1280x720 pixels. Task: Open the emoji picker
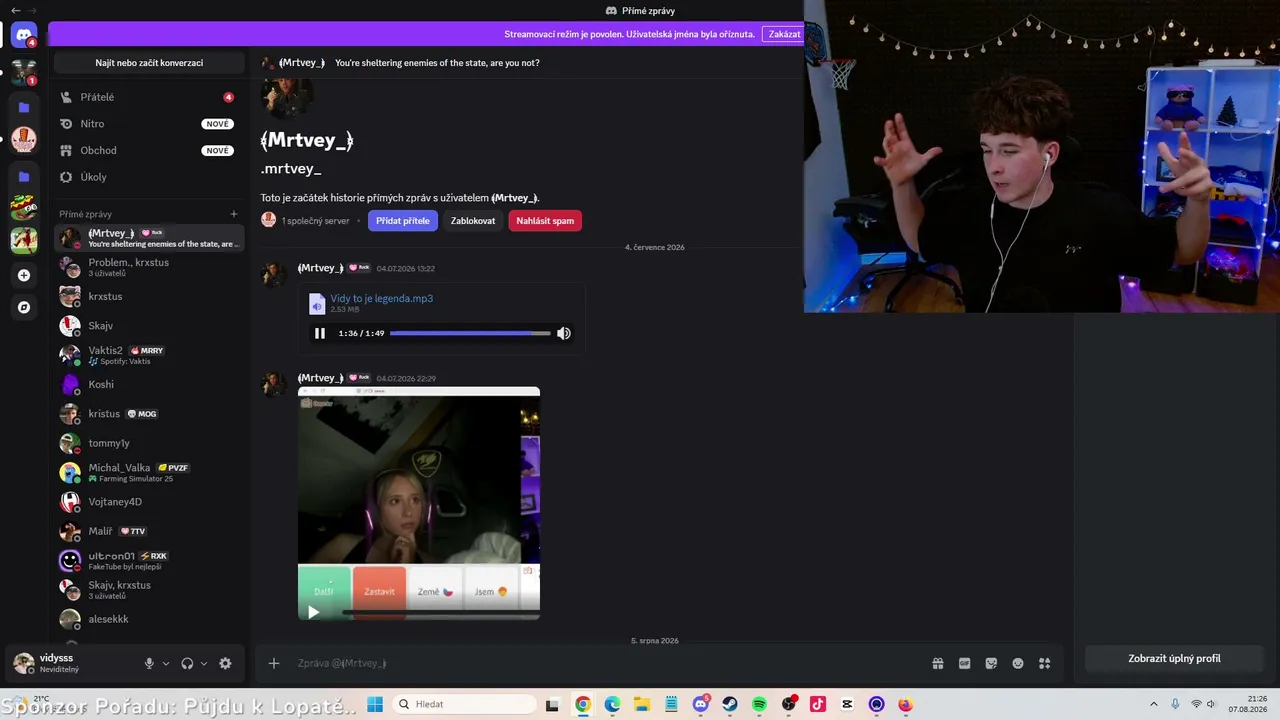coord(1018,663)
